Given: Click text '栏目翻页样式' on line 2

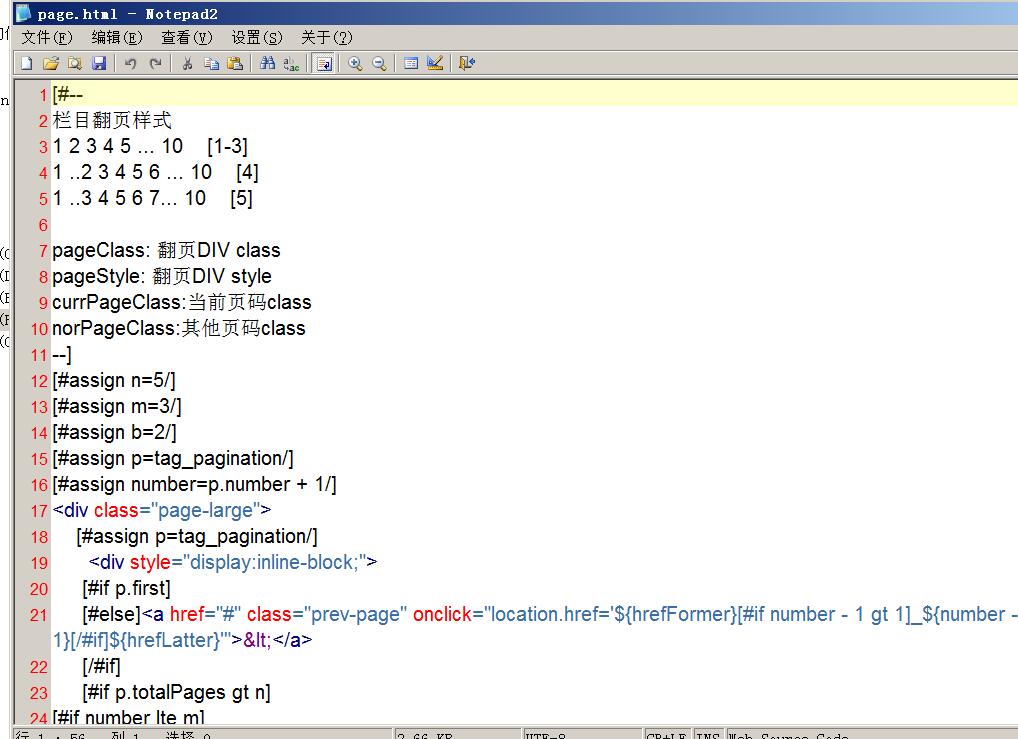Looking at the screenshot, I should (112, 120).
